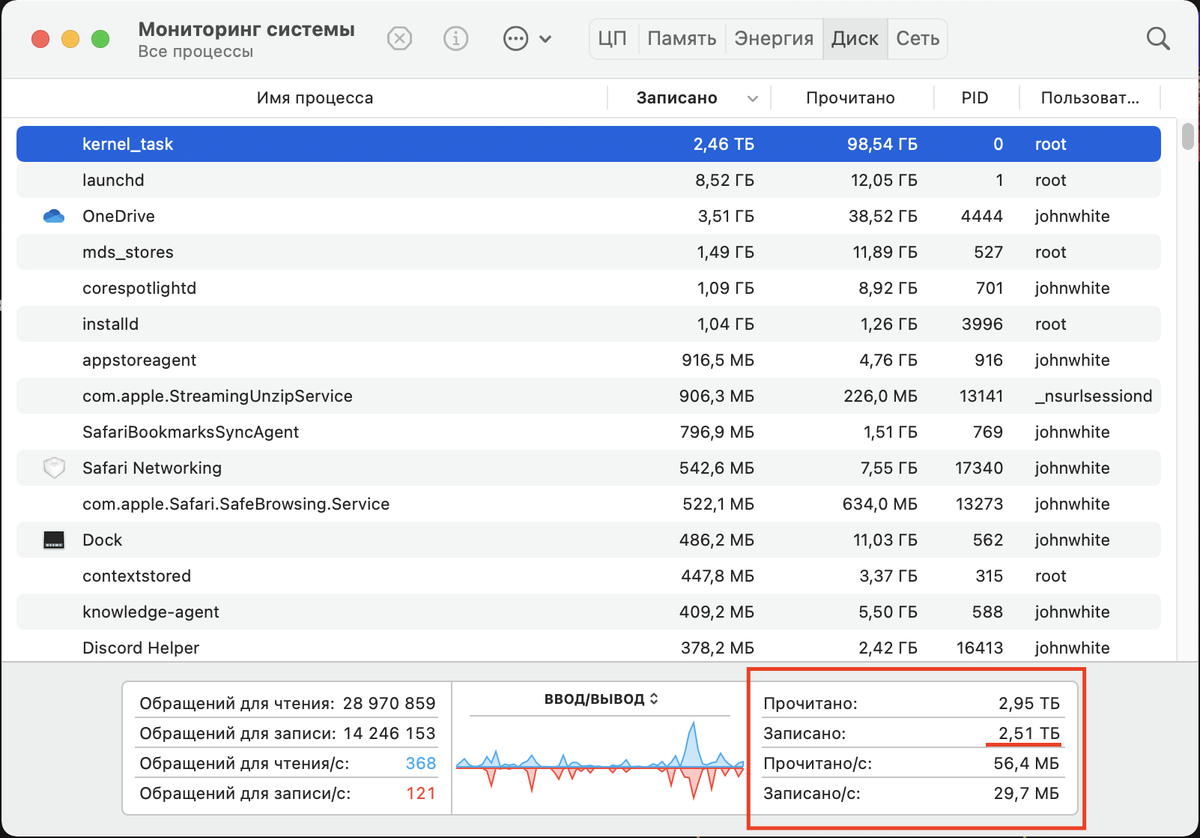Click Обращений для записи total 14 246 153
Viewport: 1200px width, 838px height.
click(389, 733)
